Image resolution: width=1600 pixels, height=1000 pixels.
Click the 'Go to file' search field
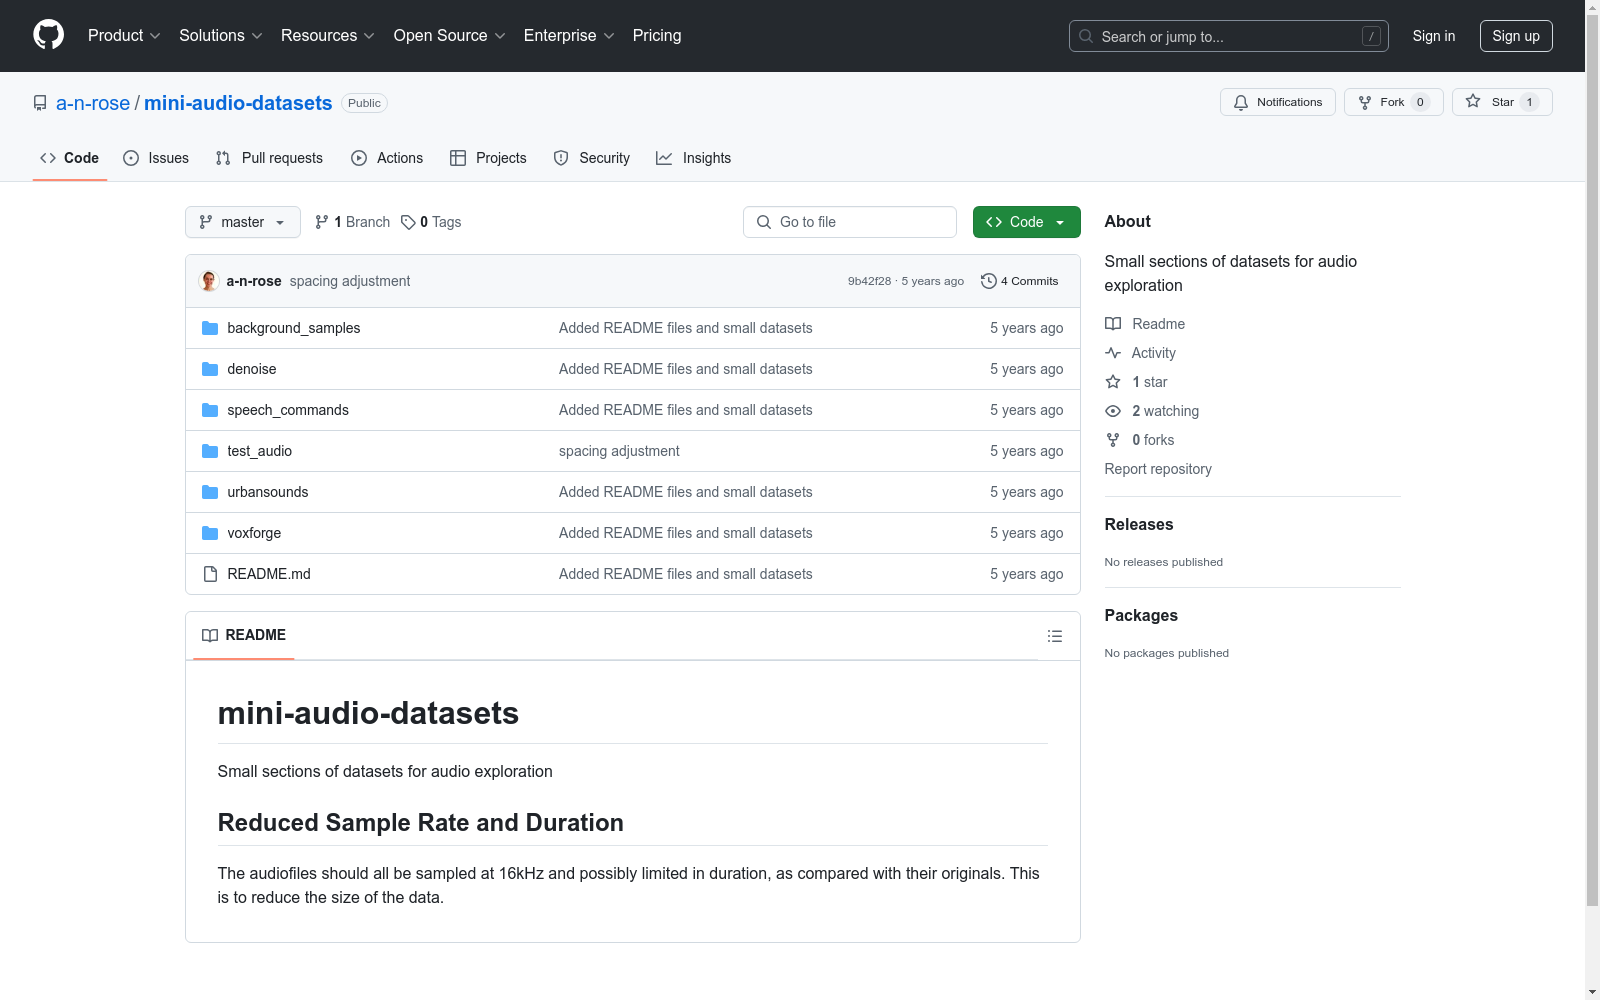tap(850, 222)
